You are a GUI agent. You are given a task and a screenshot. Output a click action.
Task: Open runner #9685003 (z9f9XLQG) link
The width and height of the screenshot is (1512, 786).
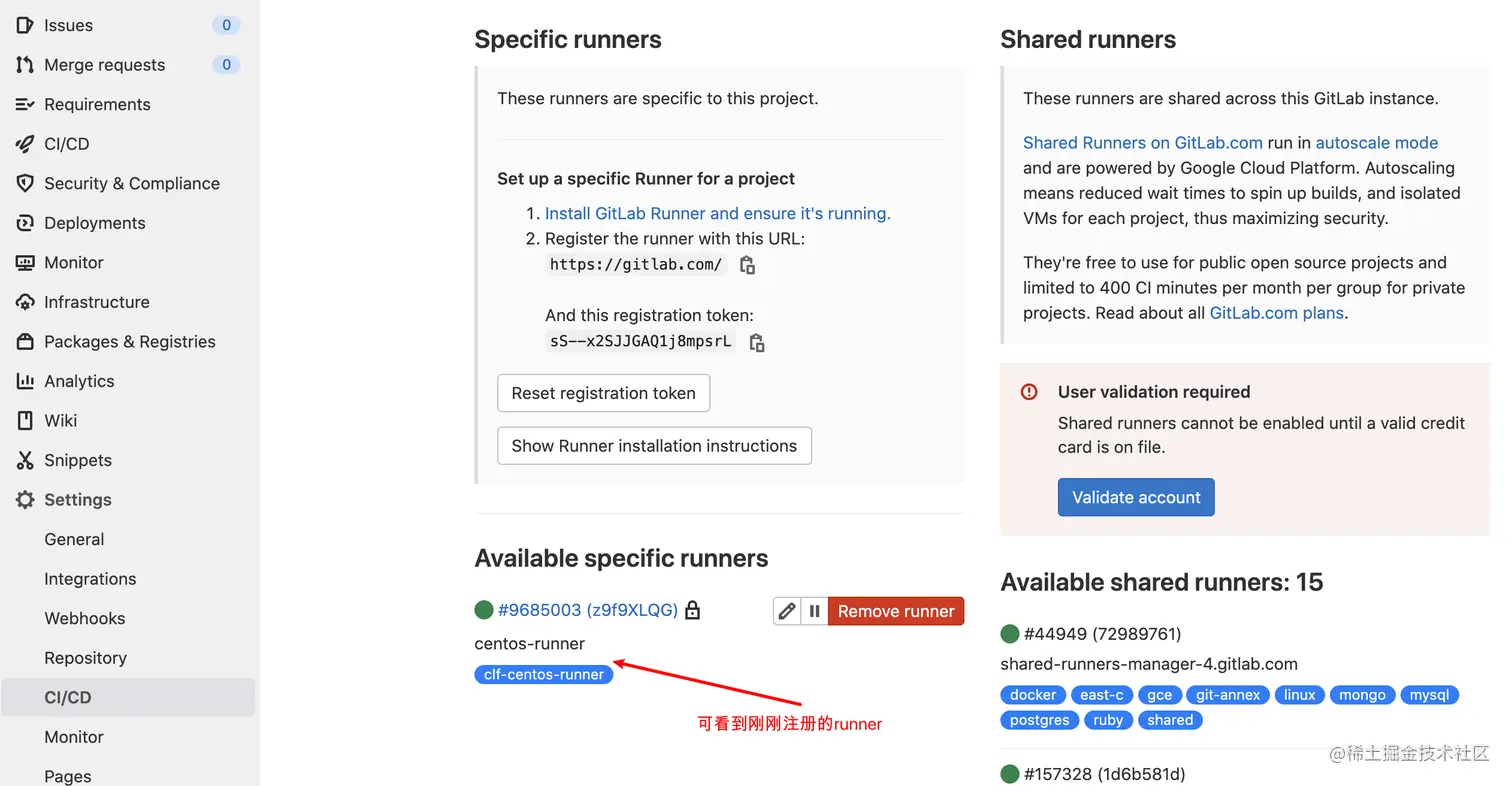click(587, 610)
